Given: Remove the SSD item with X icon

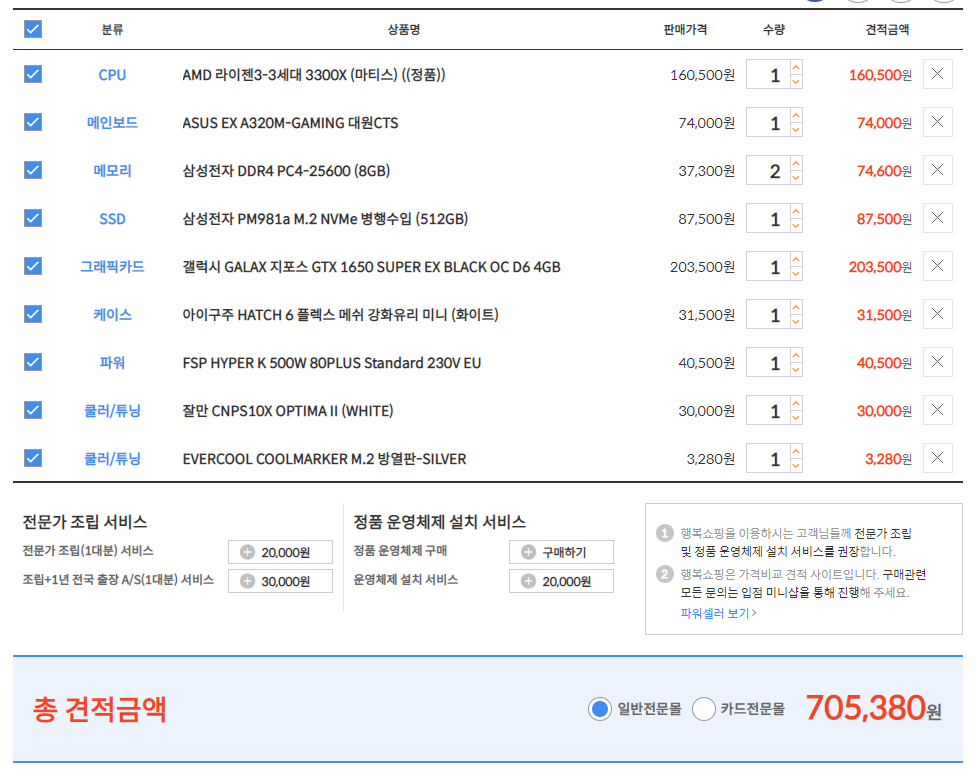Looking at the screenshot, I should (x=937, y=219).
